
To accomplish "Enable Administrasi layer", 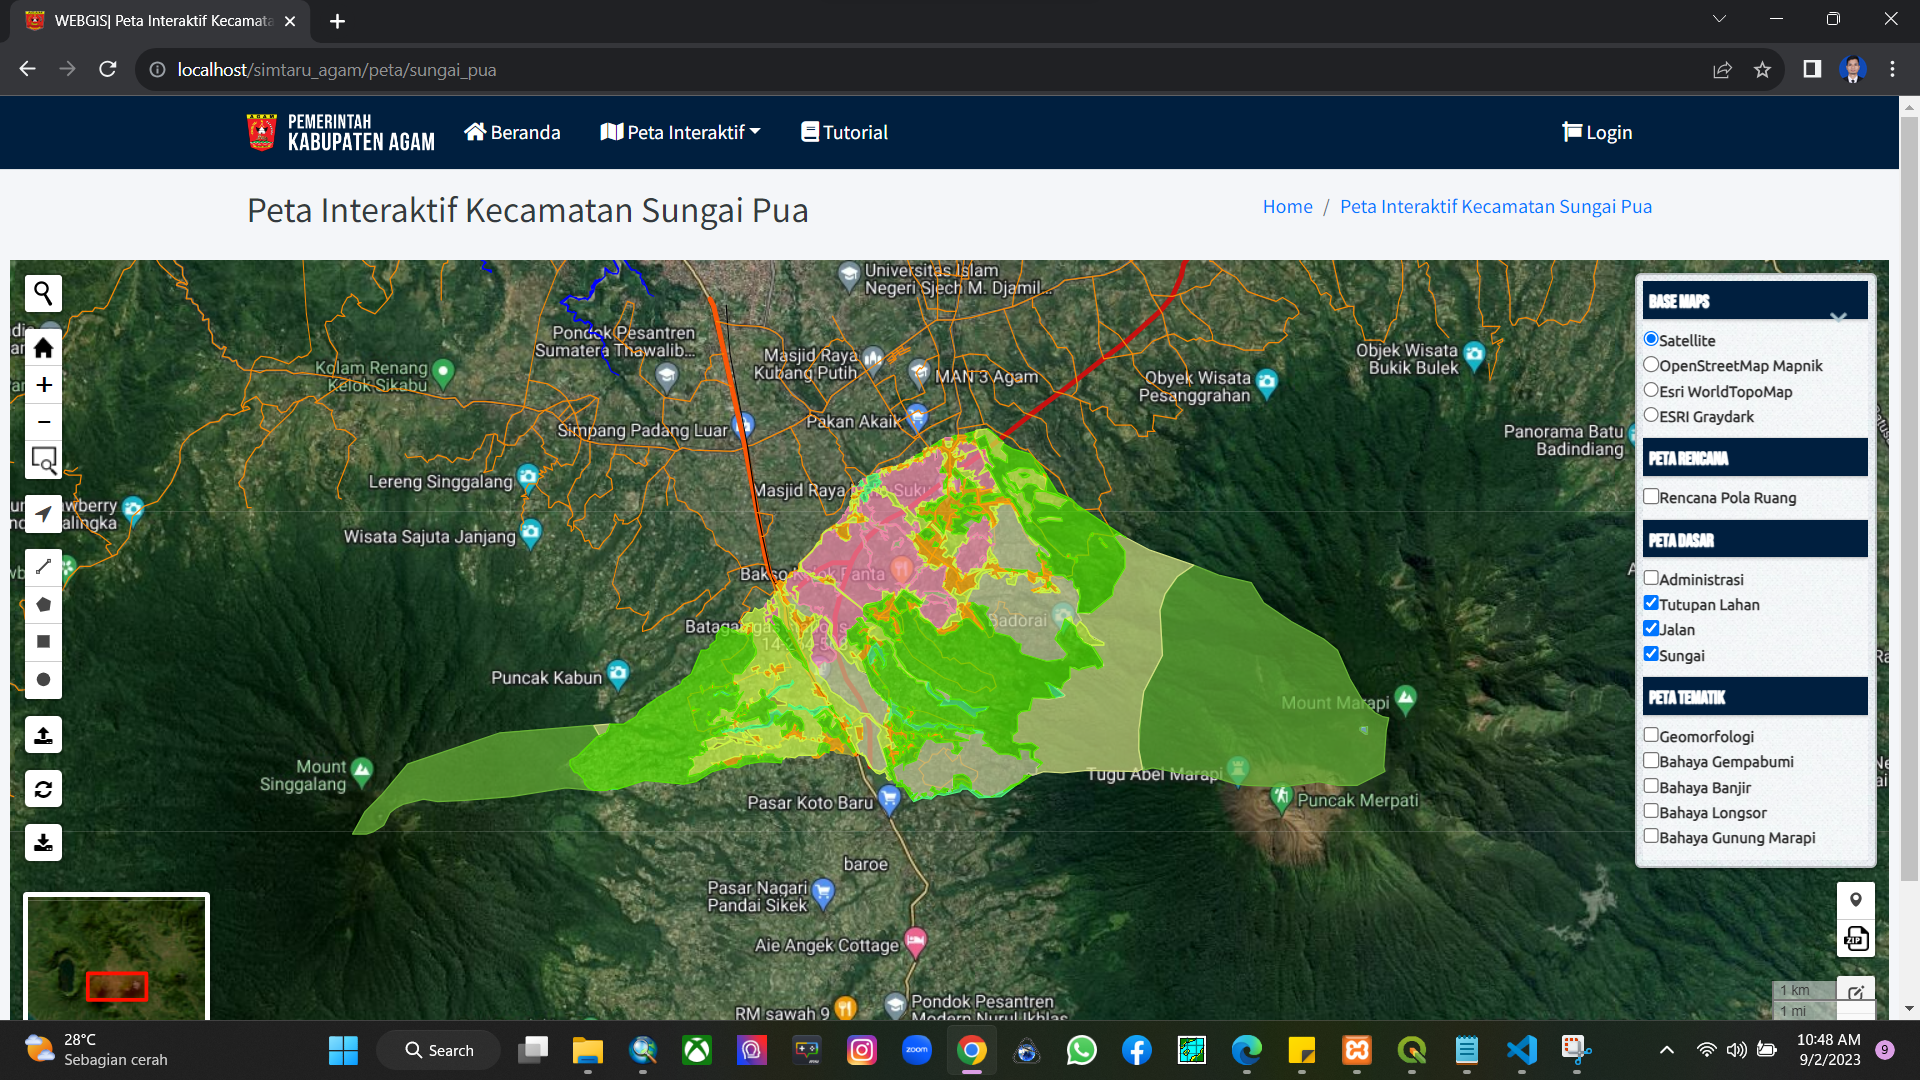I will pyautogui.click(x=1651, y=578).
